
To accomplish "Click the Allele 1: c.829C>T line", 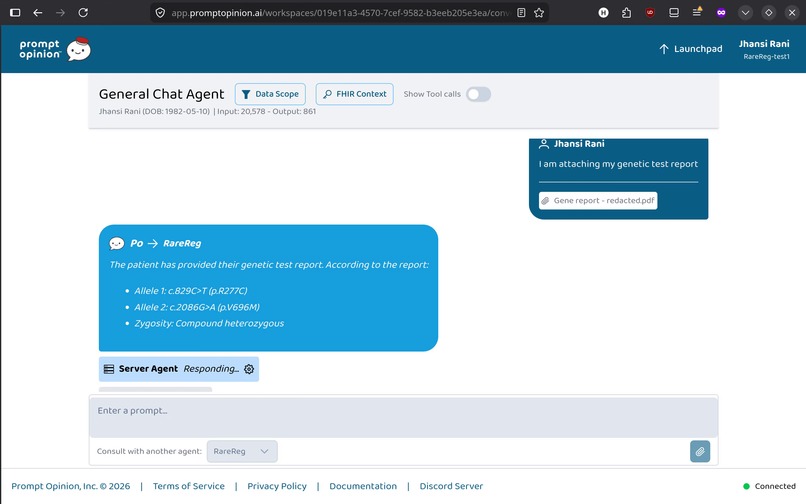I will point(191,291).
